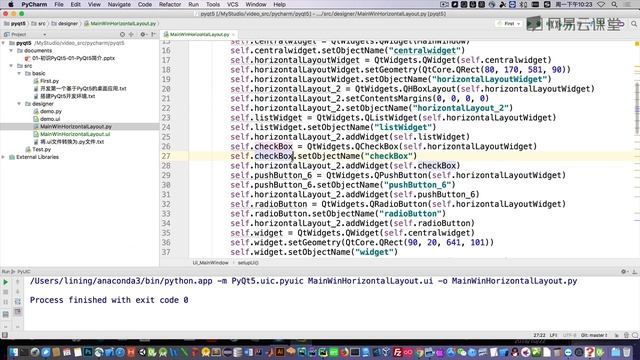Viewport: 640px width, 360px height.
Task: Click macOS clock in the menu bar
Action: click(x=573, y=4)
